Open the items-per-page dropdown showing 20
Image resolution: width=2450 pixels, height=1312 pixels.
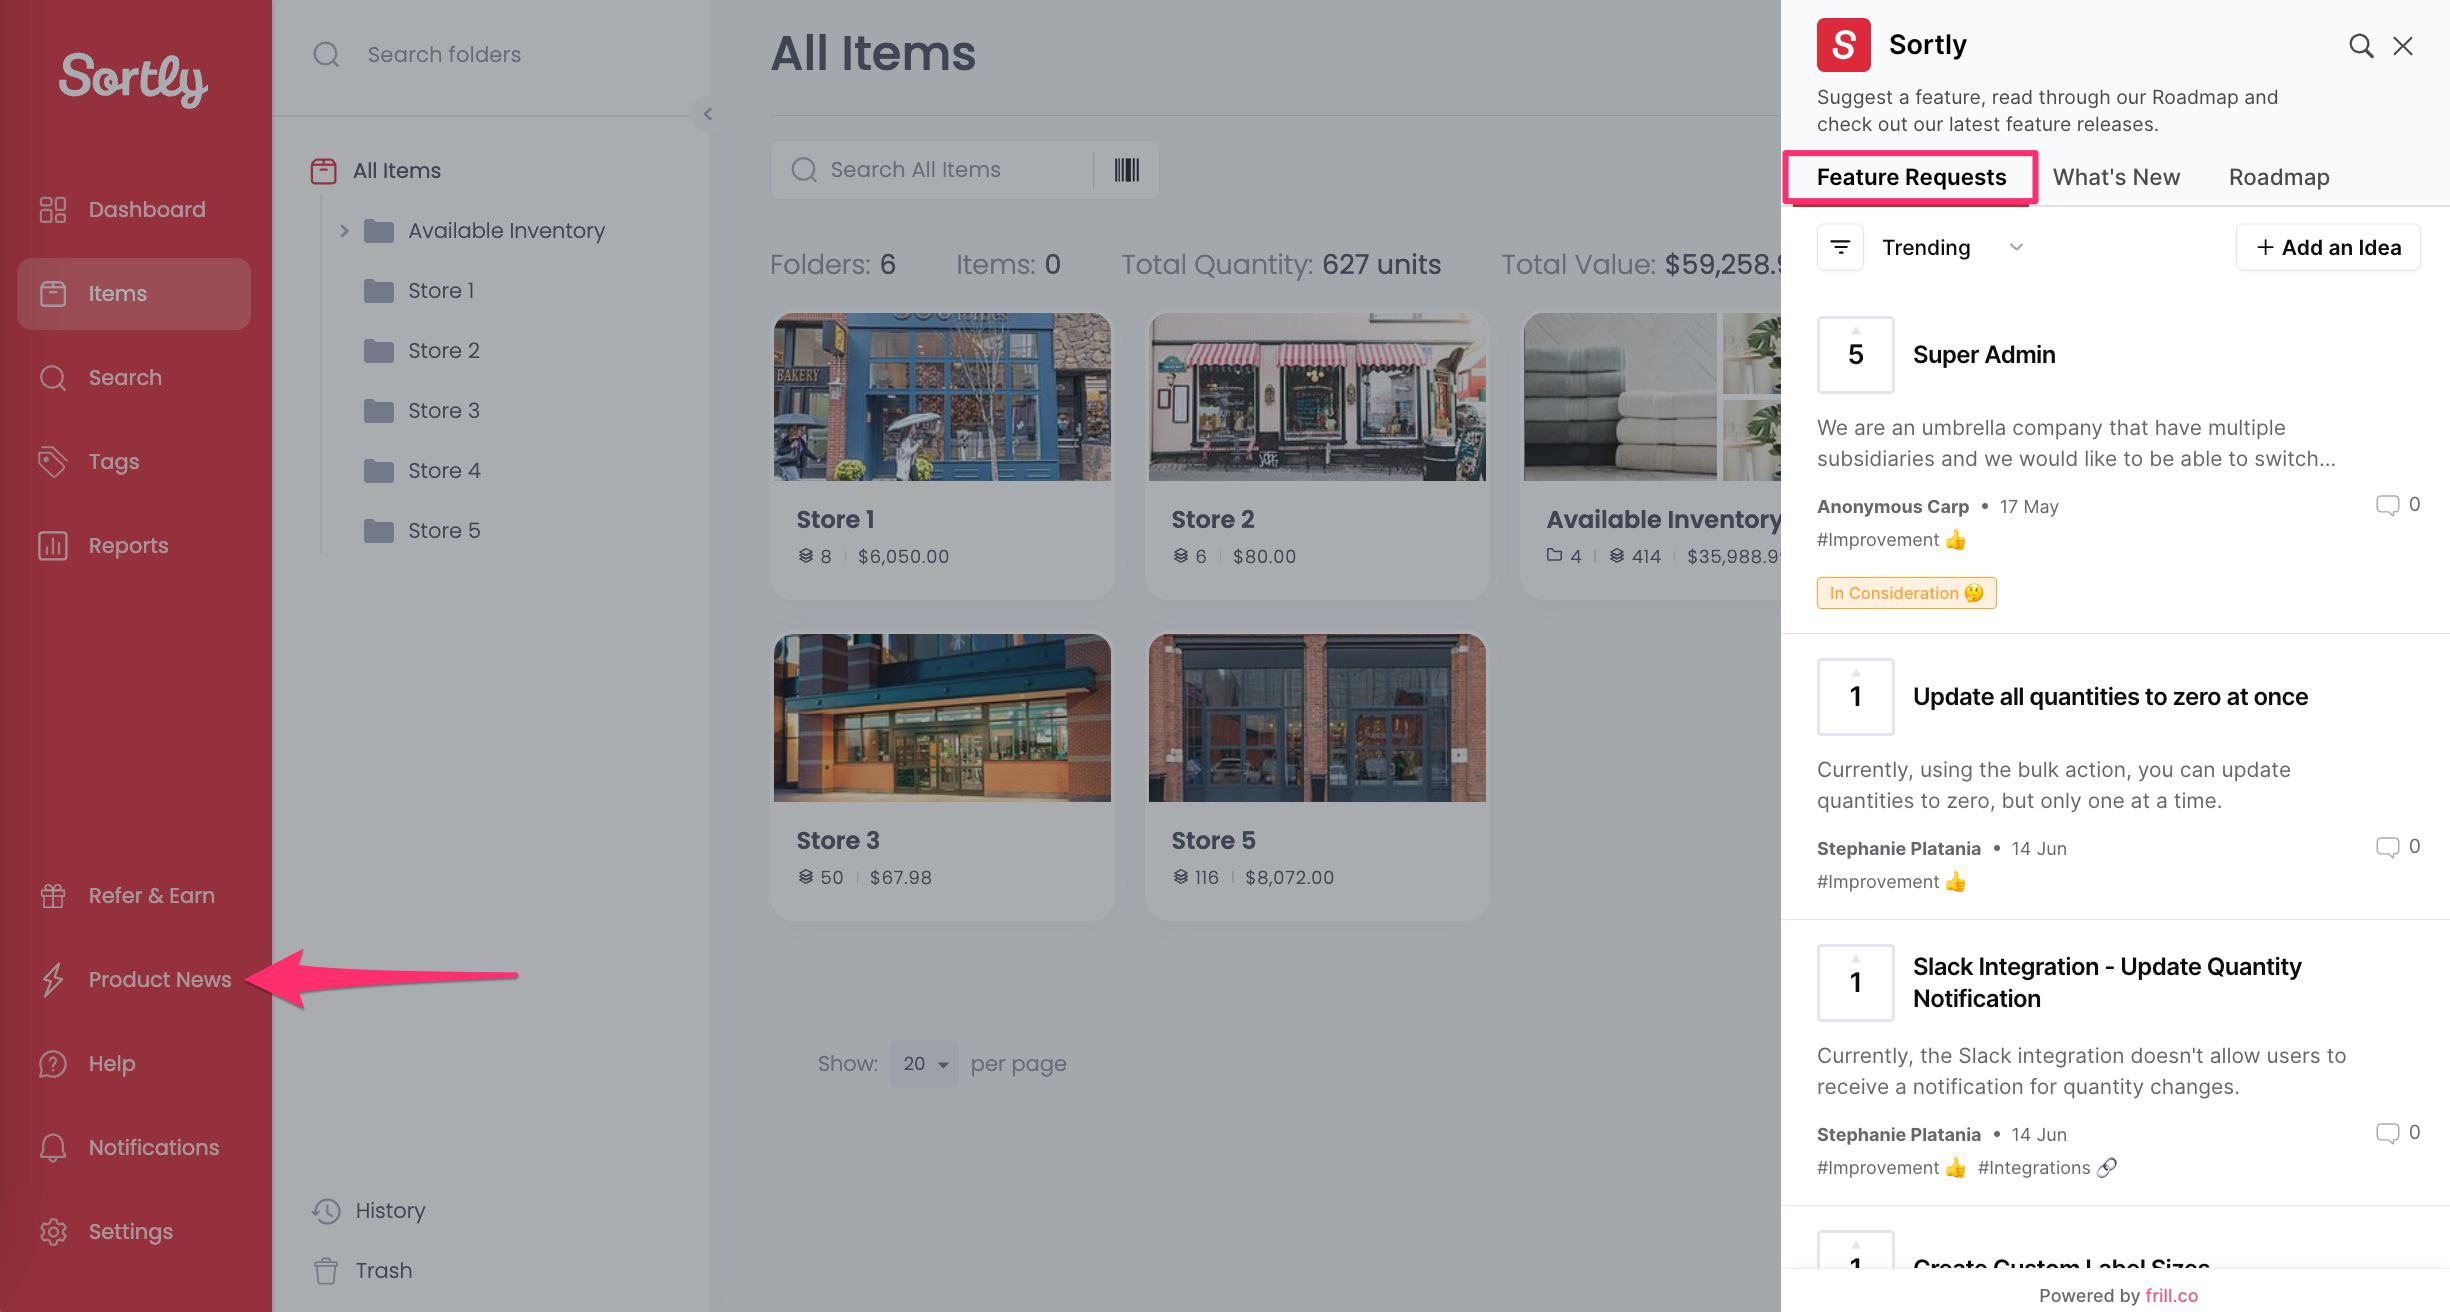923,1063
